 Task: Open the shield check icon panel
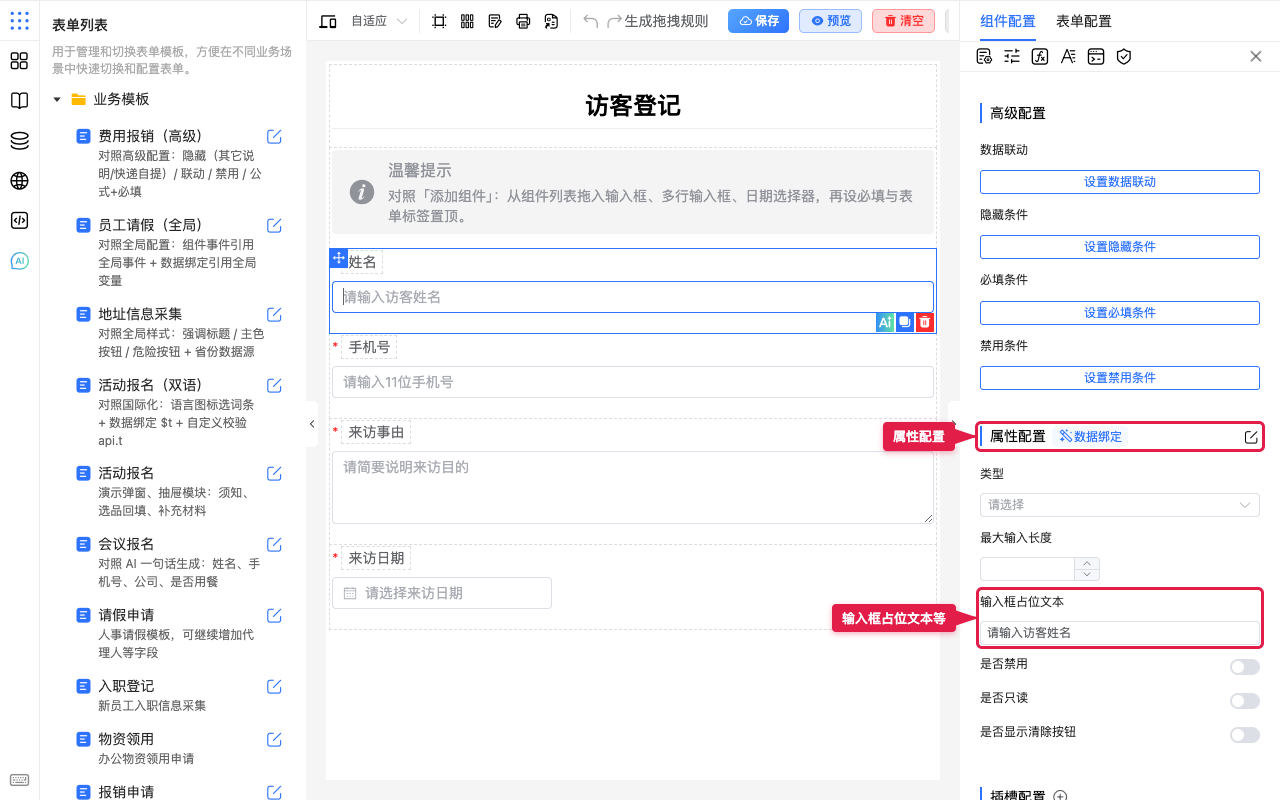(1124, 56)
